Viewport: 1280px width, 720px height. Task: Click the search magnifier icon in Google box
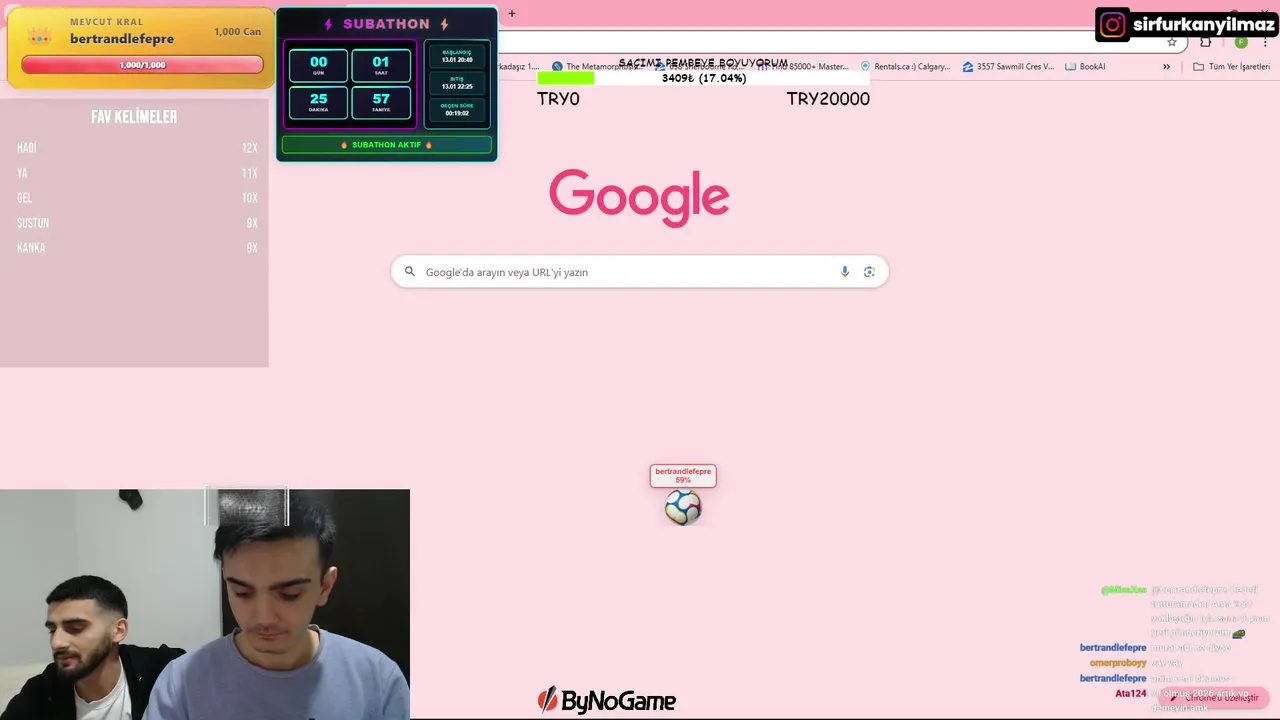409,272
